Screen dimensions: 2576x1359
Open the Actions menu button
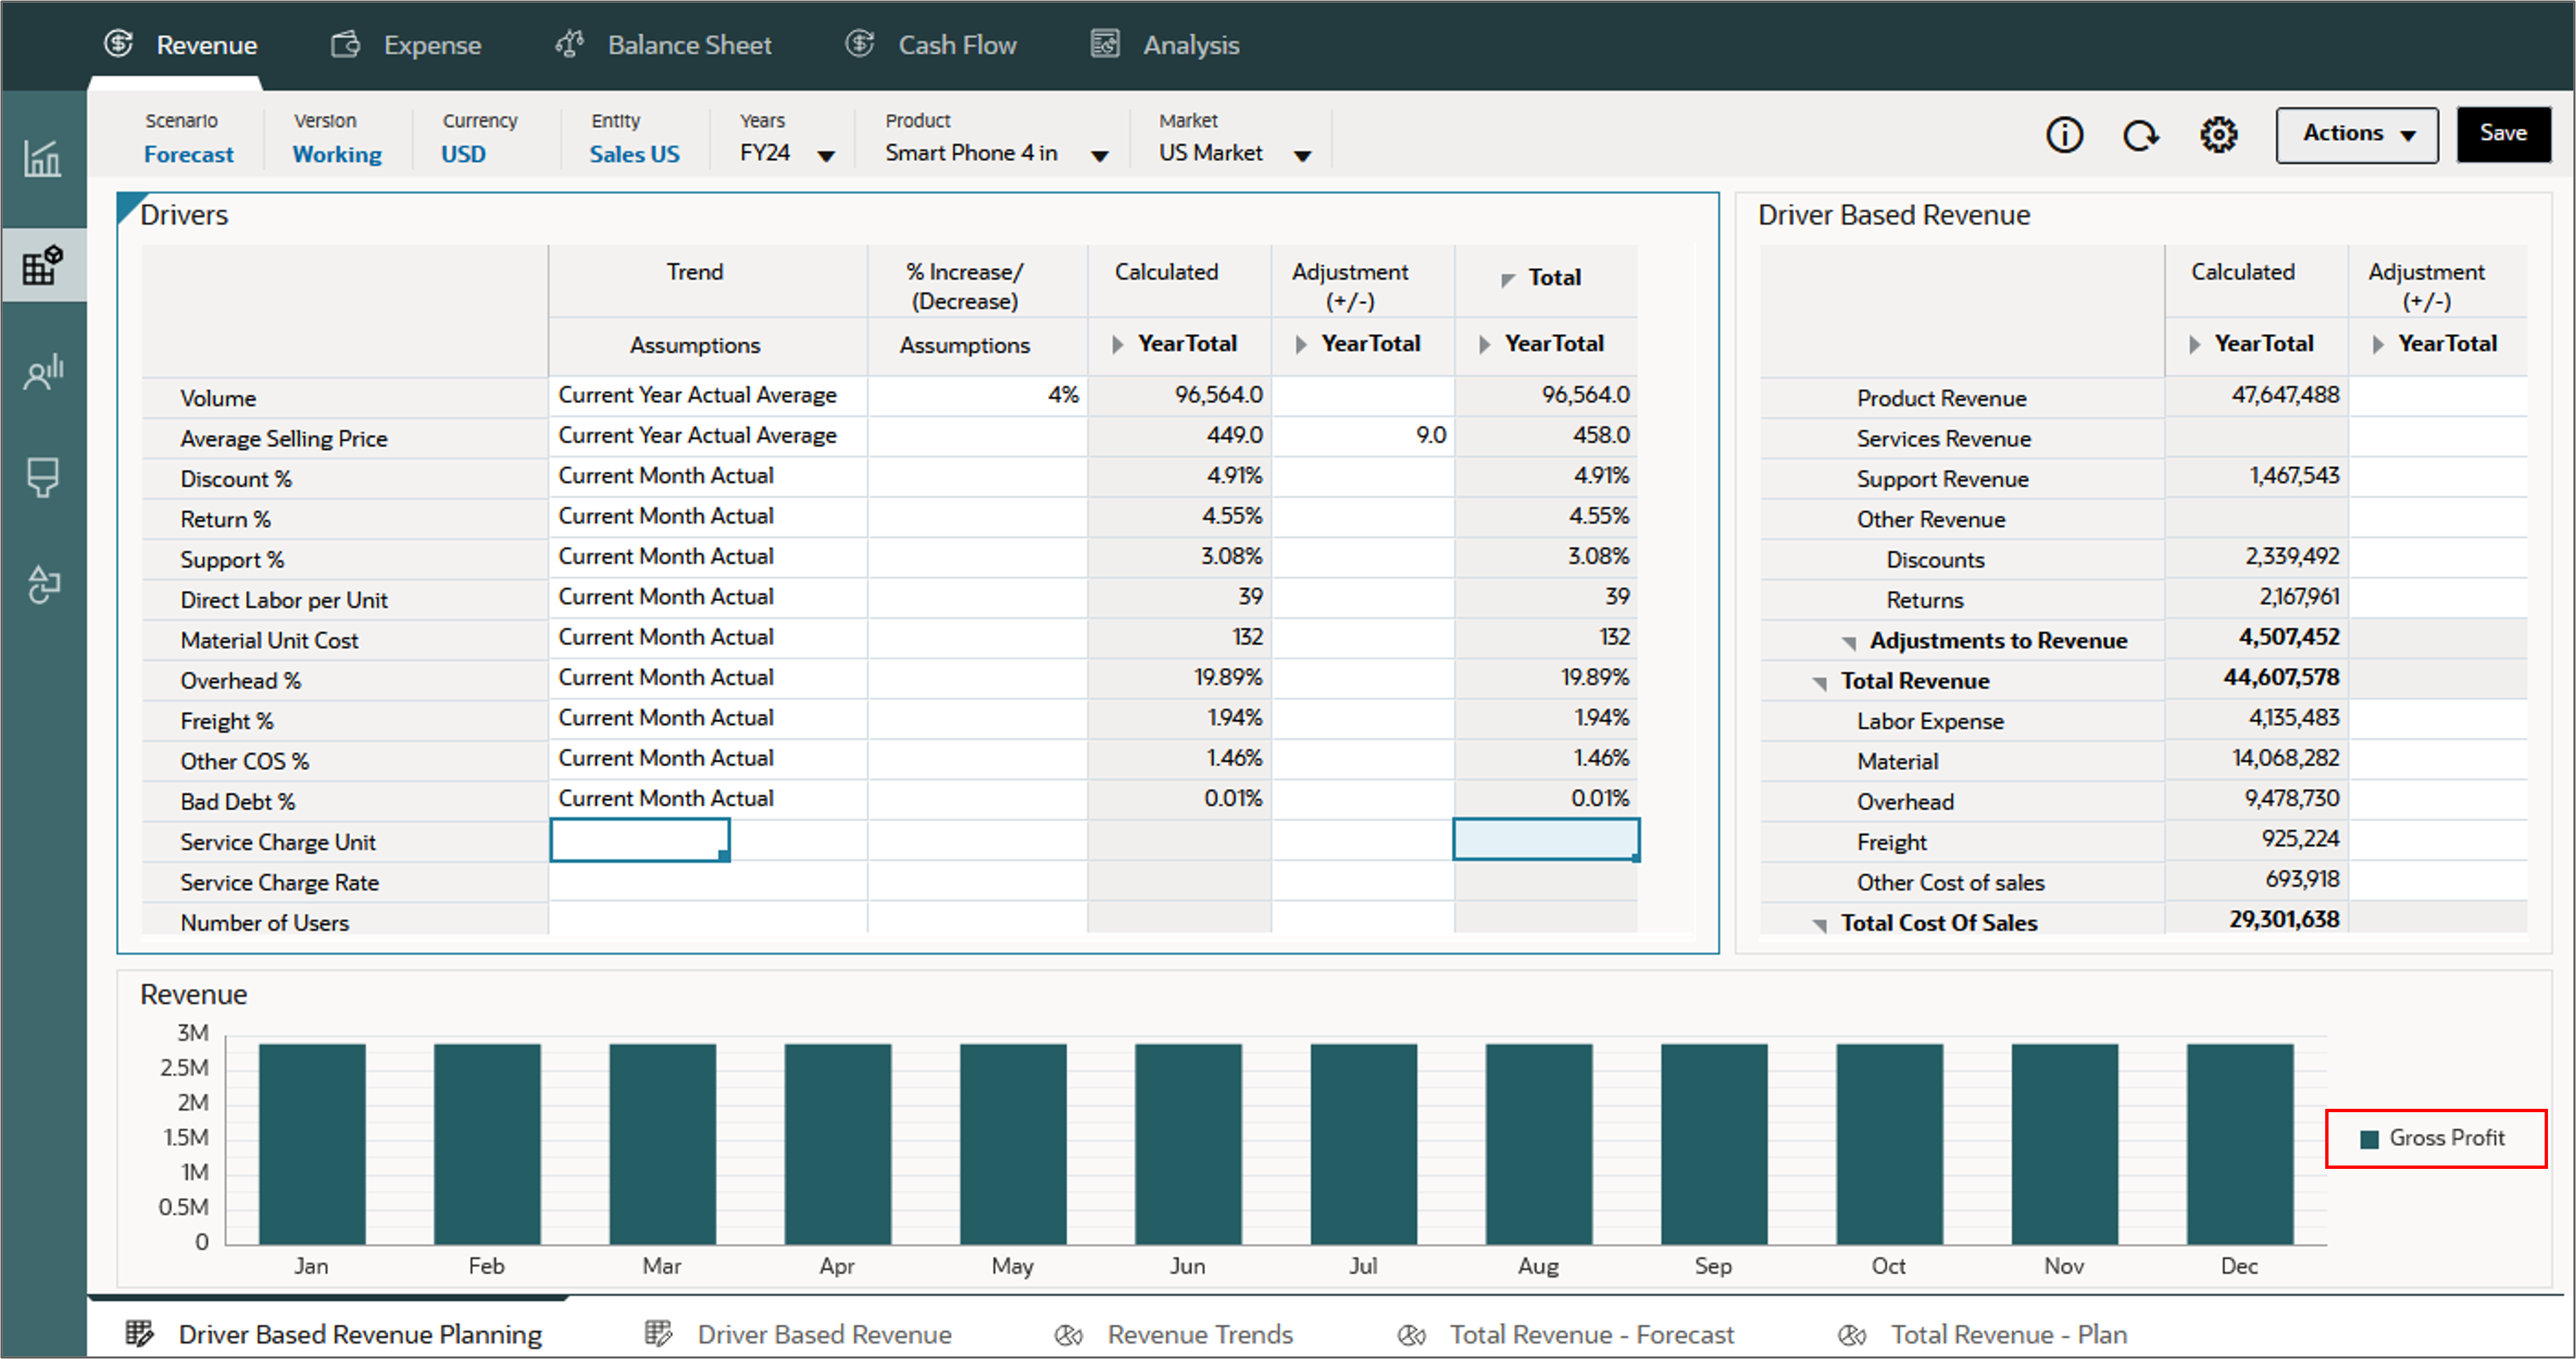[x=2356, y=134]
